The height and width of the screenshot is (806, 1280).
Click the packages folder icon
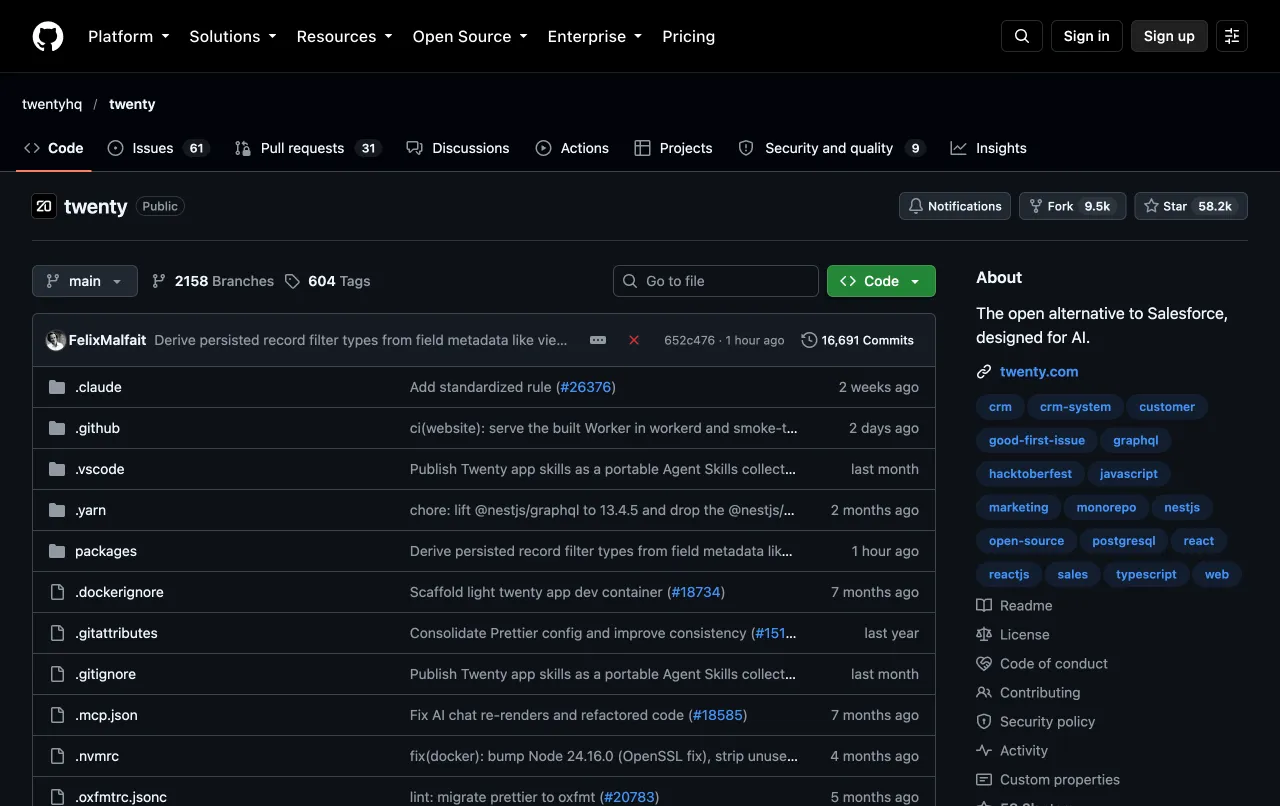coord(57,551)
